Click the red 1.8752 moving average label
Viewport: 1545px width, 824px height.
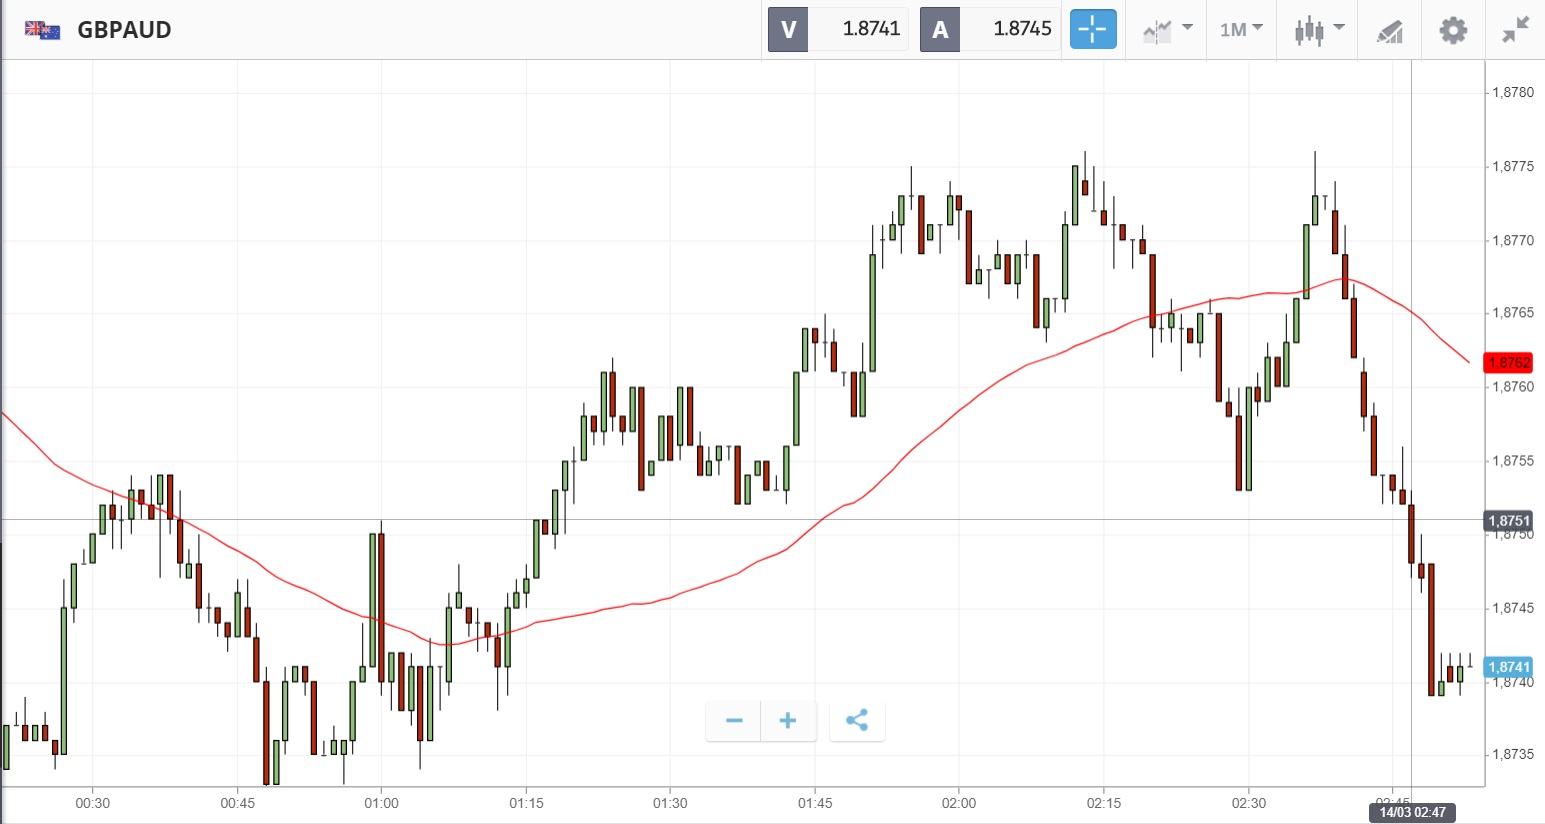coord(1508,362)
